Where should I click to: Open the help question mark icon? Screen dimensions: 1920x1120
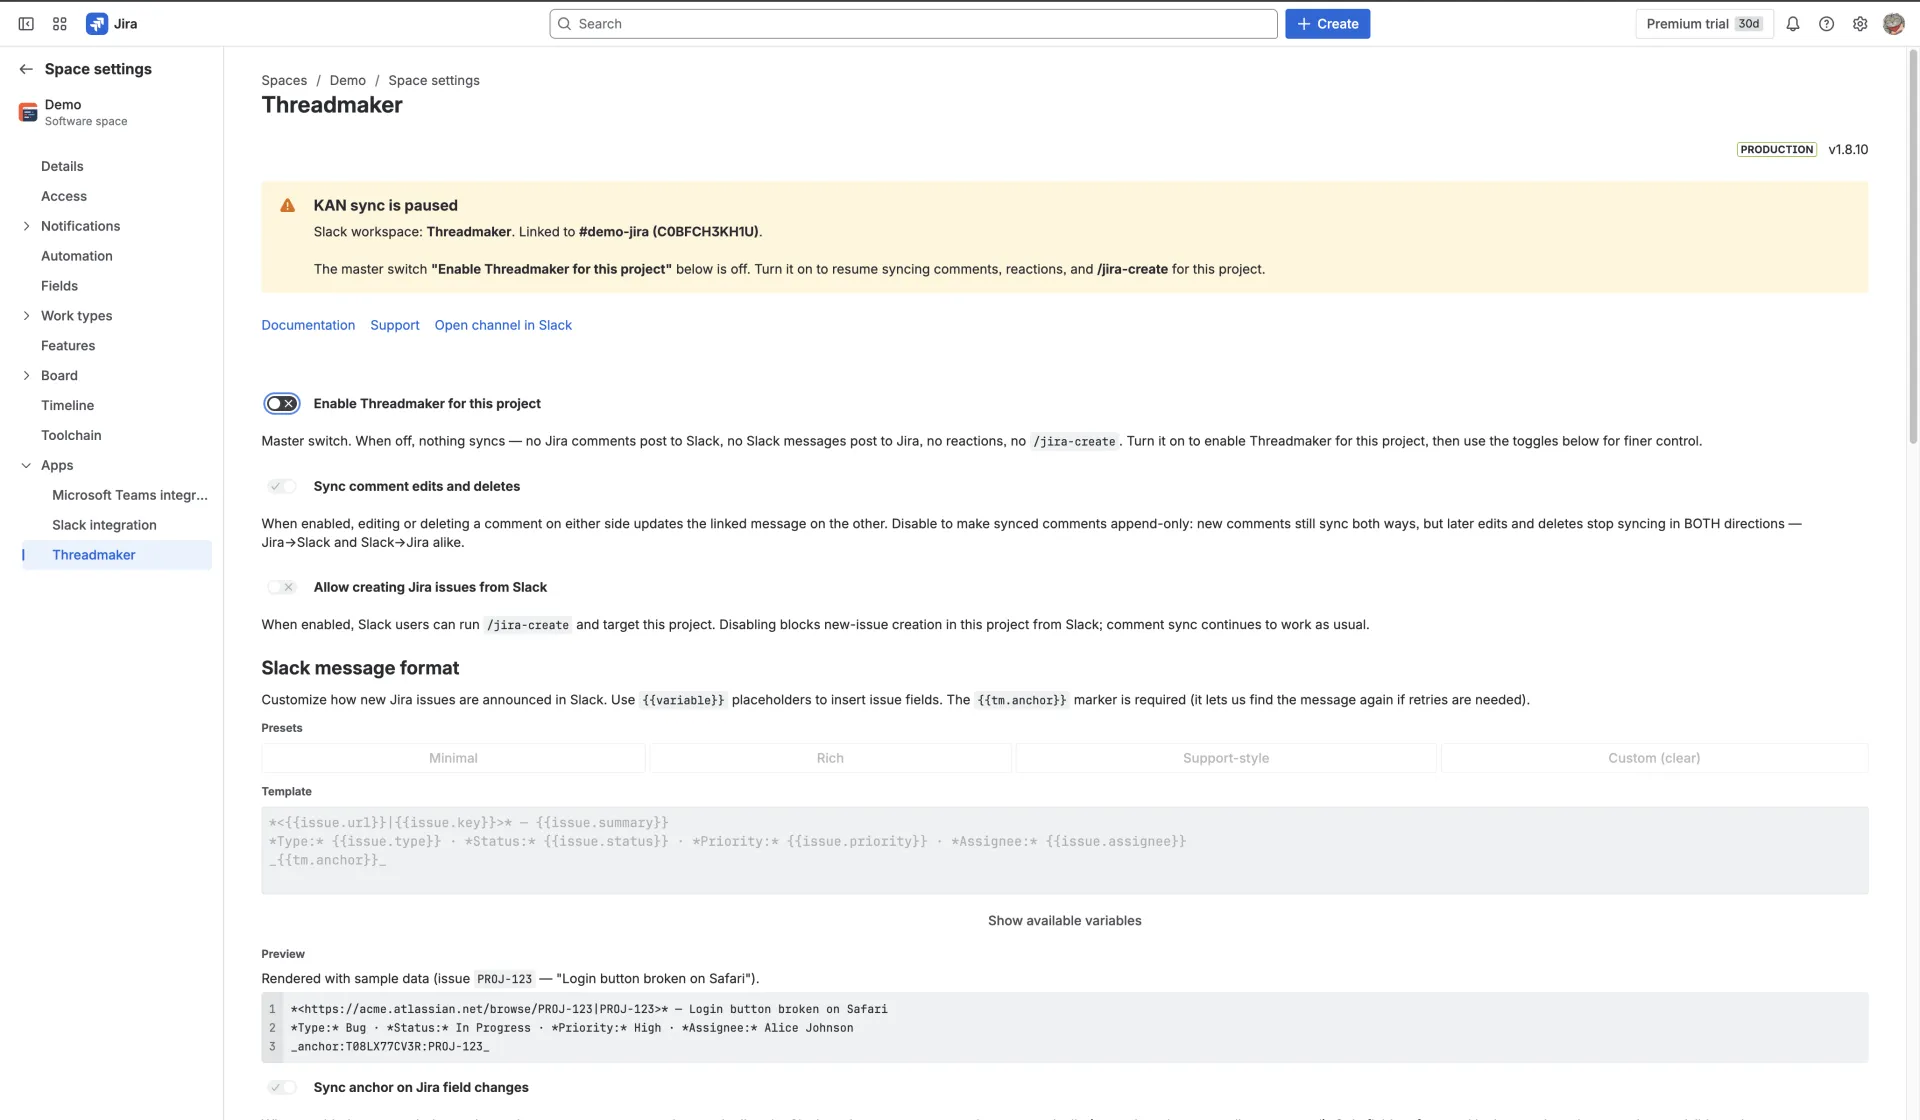point(1826,24)
